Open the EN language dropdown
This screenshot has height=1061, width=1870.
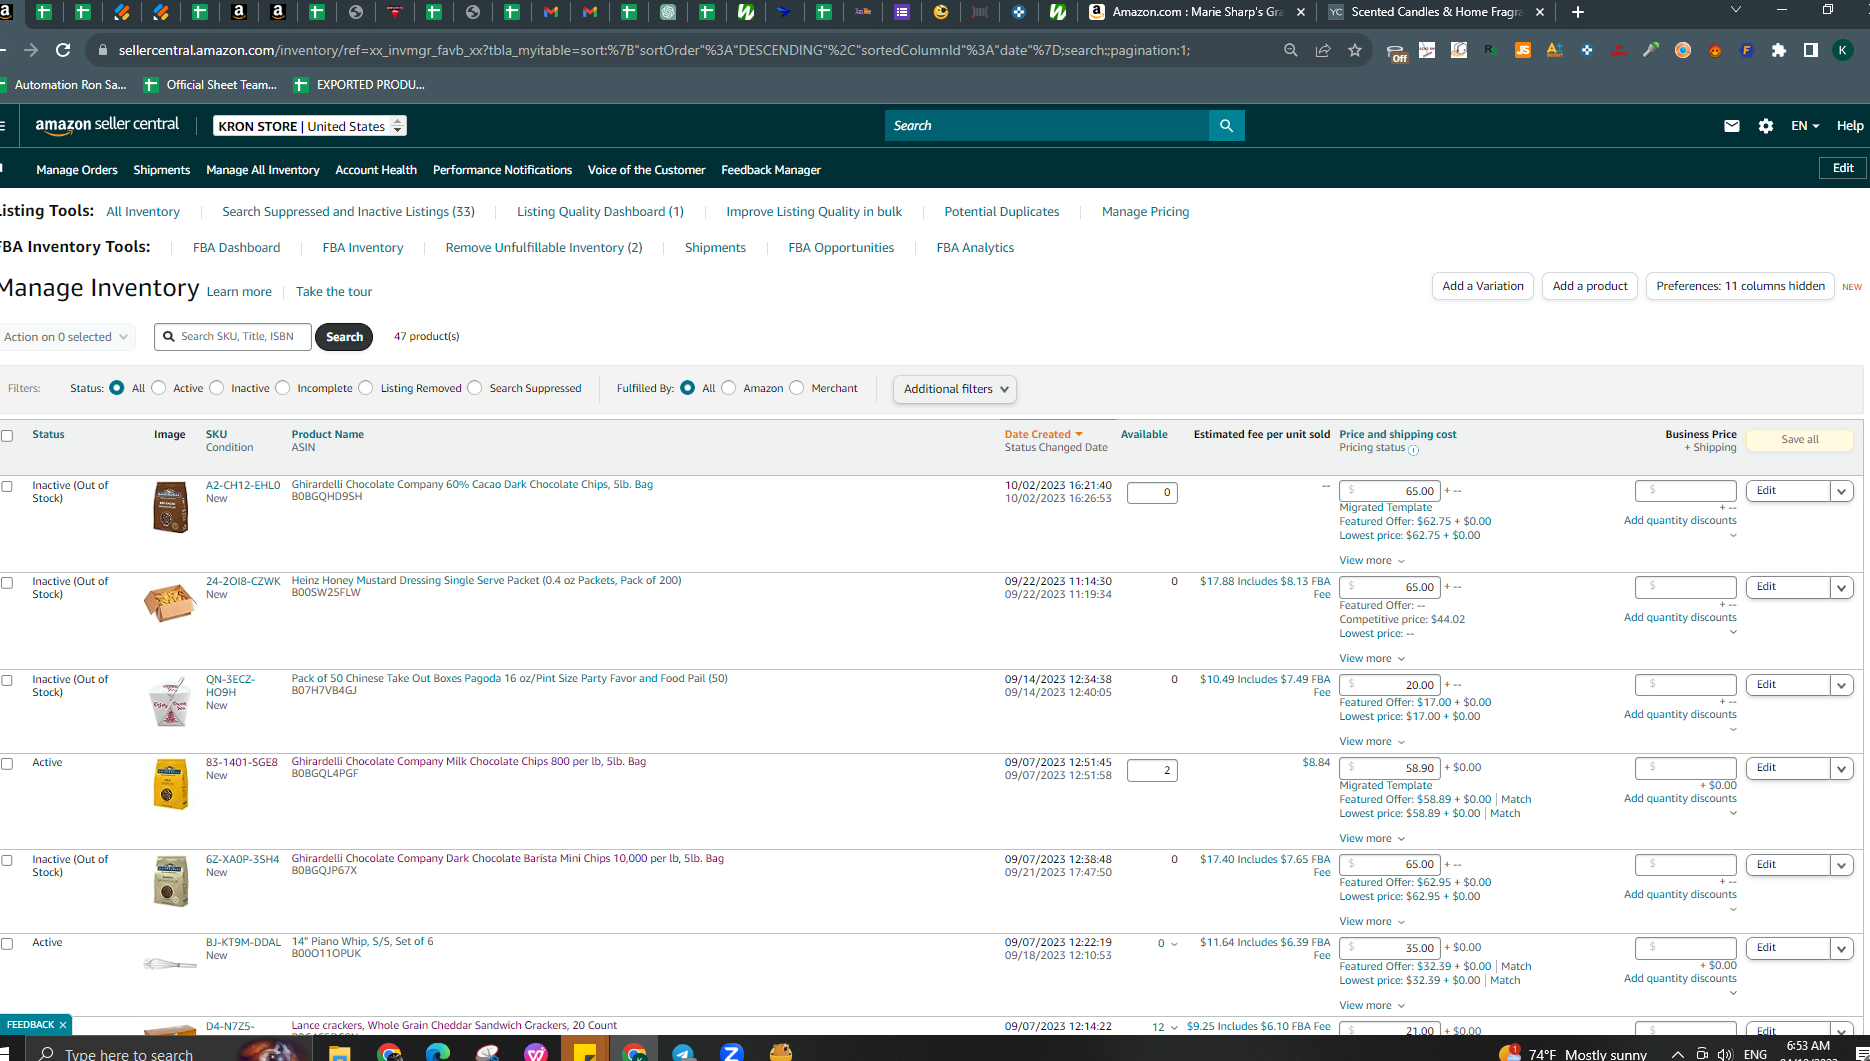[x=1805, y=126]
